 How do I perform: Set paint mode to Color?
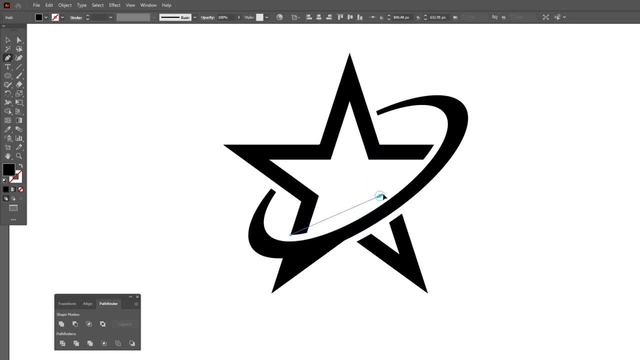6,189
